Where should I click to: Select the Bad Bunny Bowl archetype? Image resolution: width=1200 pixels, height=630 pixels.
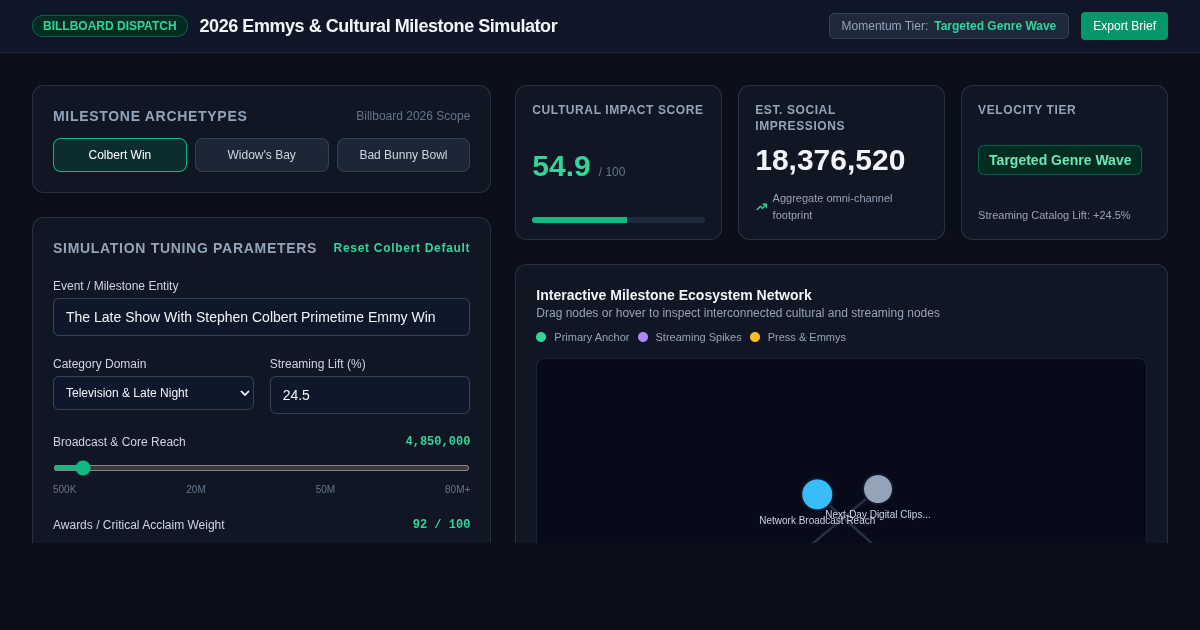tap(403, 155)
